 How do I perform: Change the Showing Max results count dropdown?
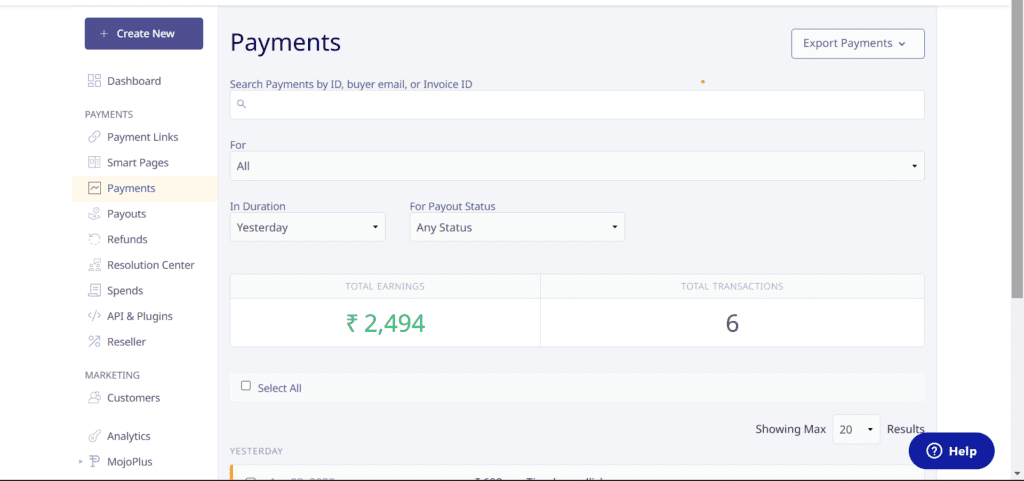click(x=856, y=429)
